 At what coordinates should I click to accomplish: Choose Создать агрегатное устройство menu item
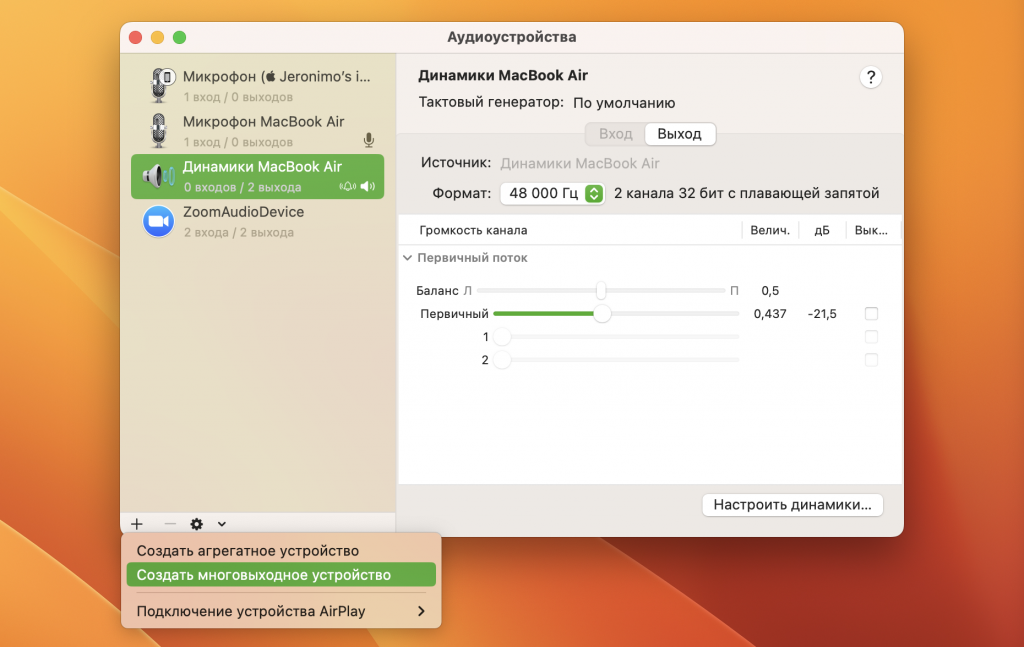pyautogui.click(x=248, y=551)
